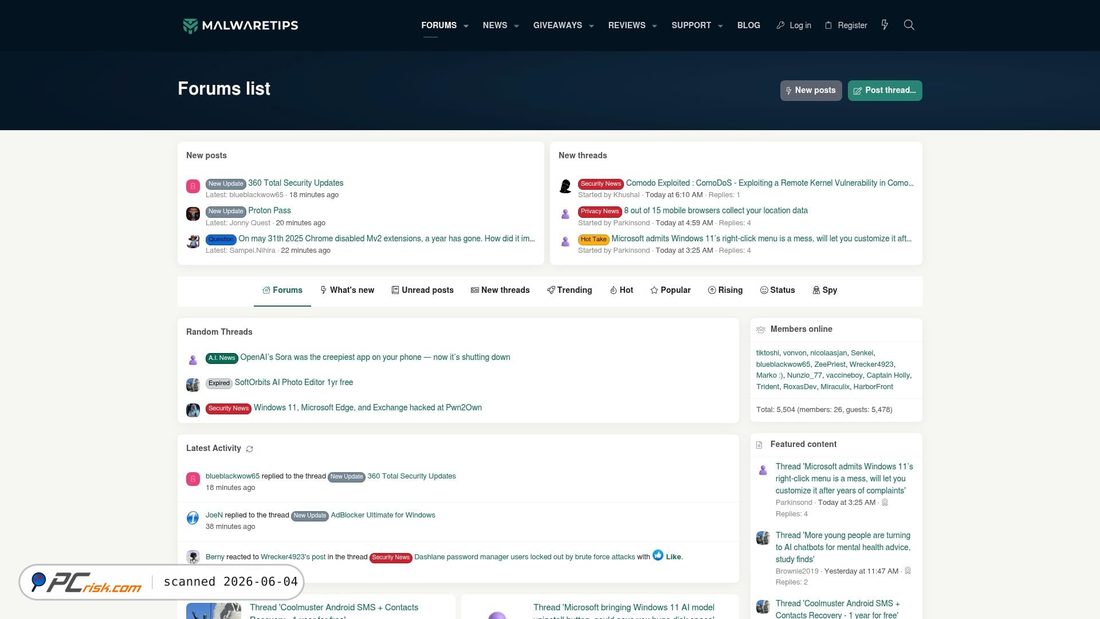Open the NEWS menu item

click(495, 25)
